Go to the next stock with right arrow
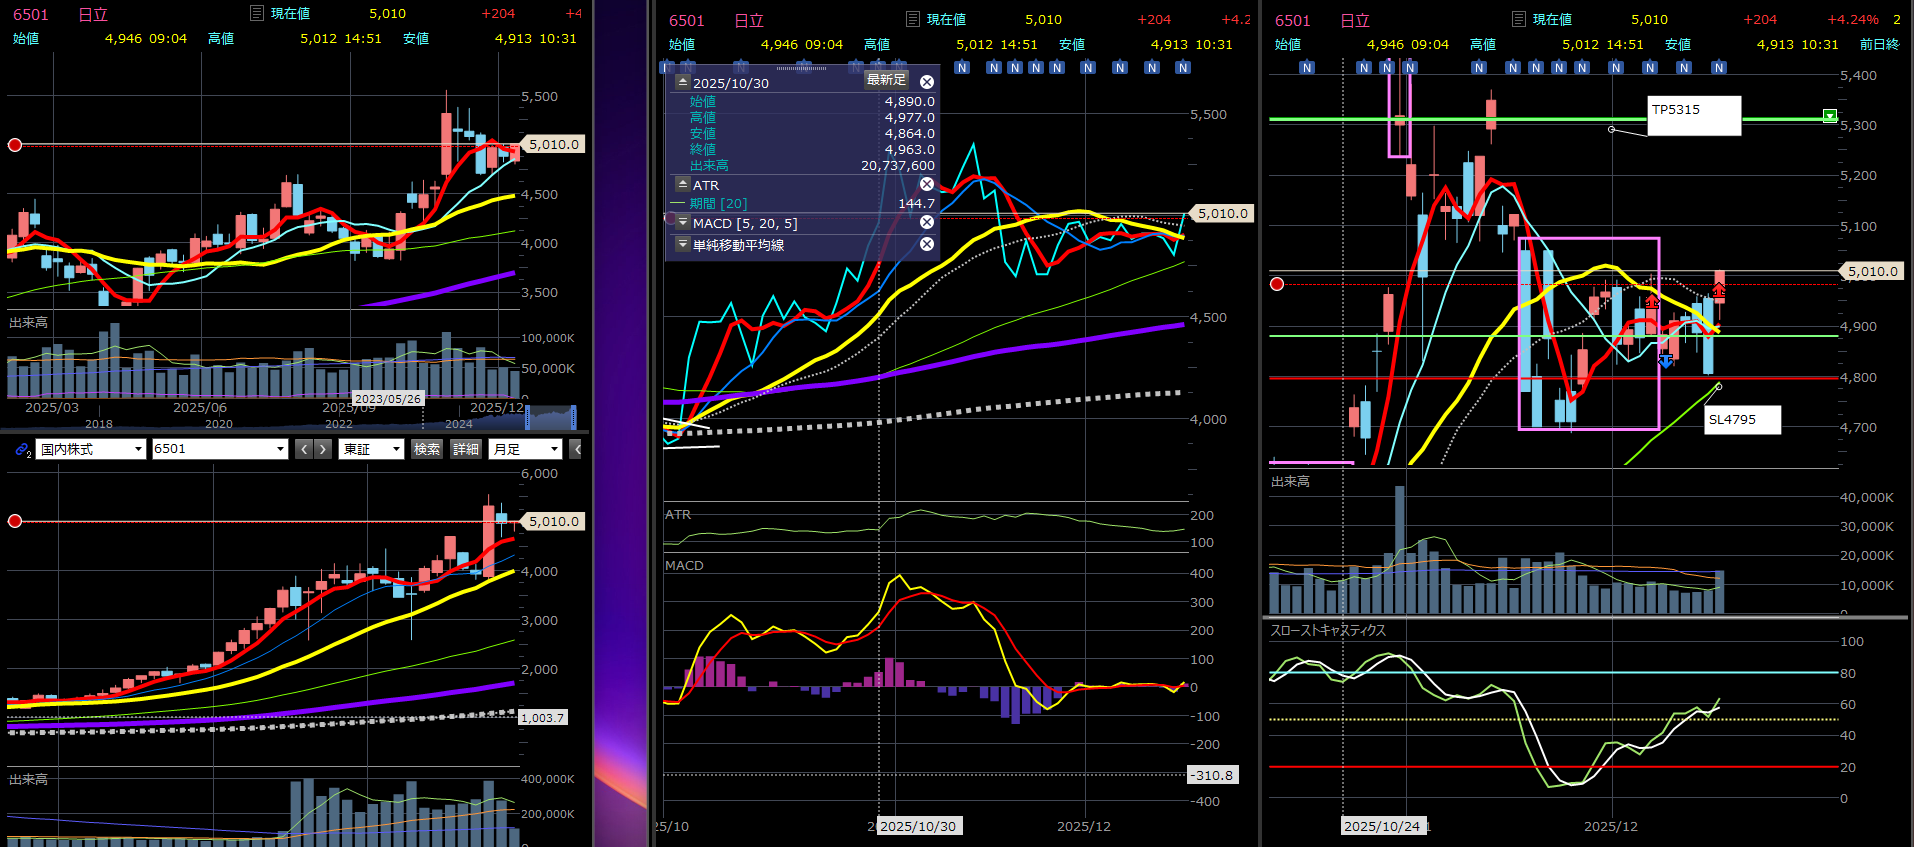The image size is (1914, 847). [x=323, y=449]
